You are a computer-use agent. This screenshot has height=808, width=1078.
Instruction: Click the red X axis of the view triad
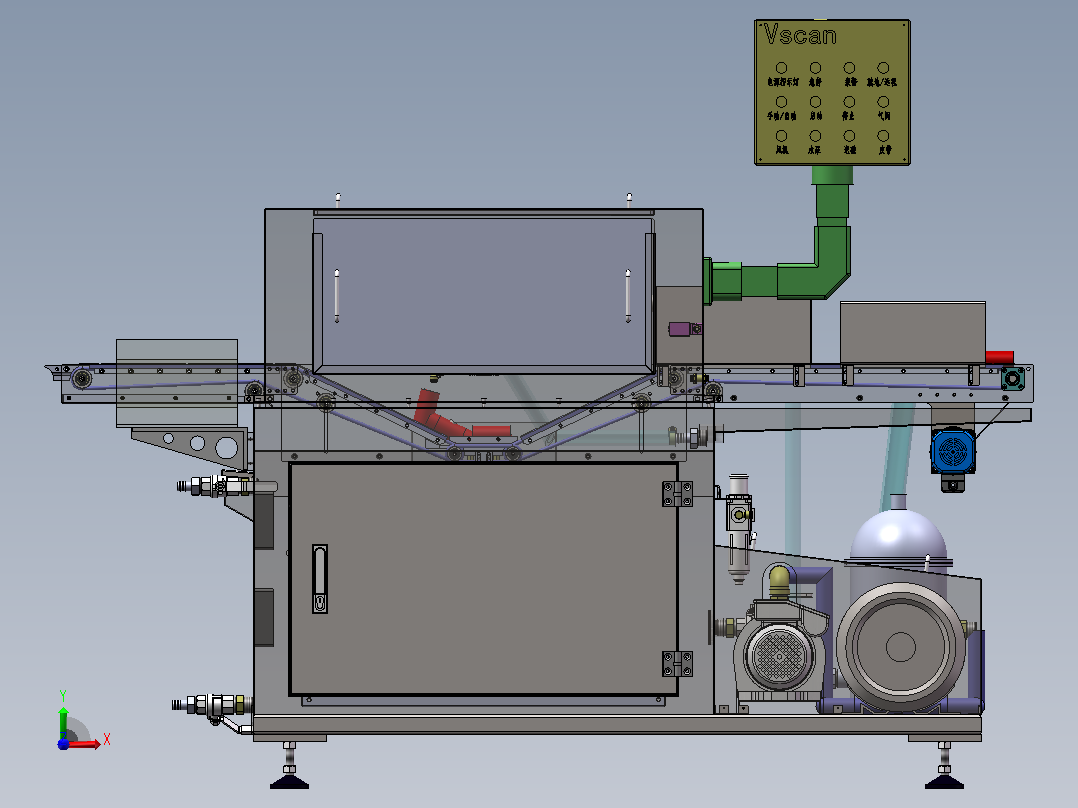click(x=84, y=743)
